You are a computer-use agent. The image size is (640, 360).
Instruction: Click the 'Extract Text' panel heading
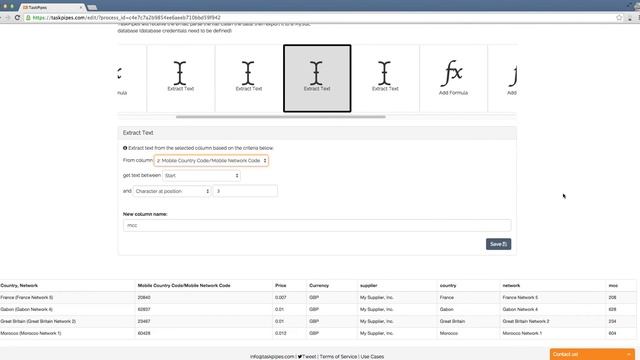pyautogui.click(x=138, y=133)
